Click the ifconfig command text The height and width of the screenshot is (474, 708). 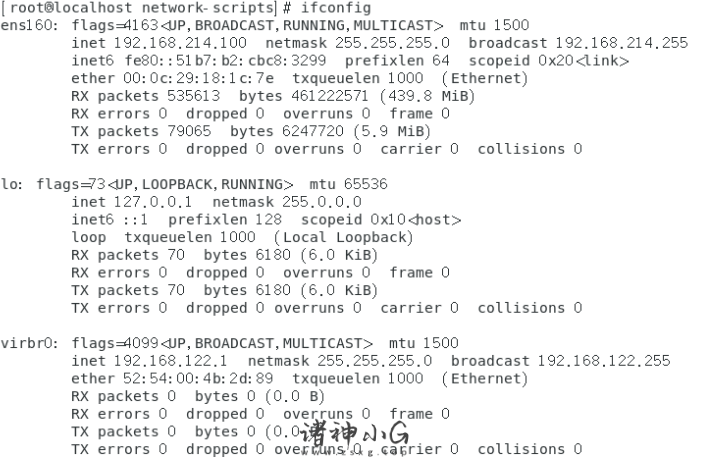336,8
